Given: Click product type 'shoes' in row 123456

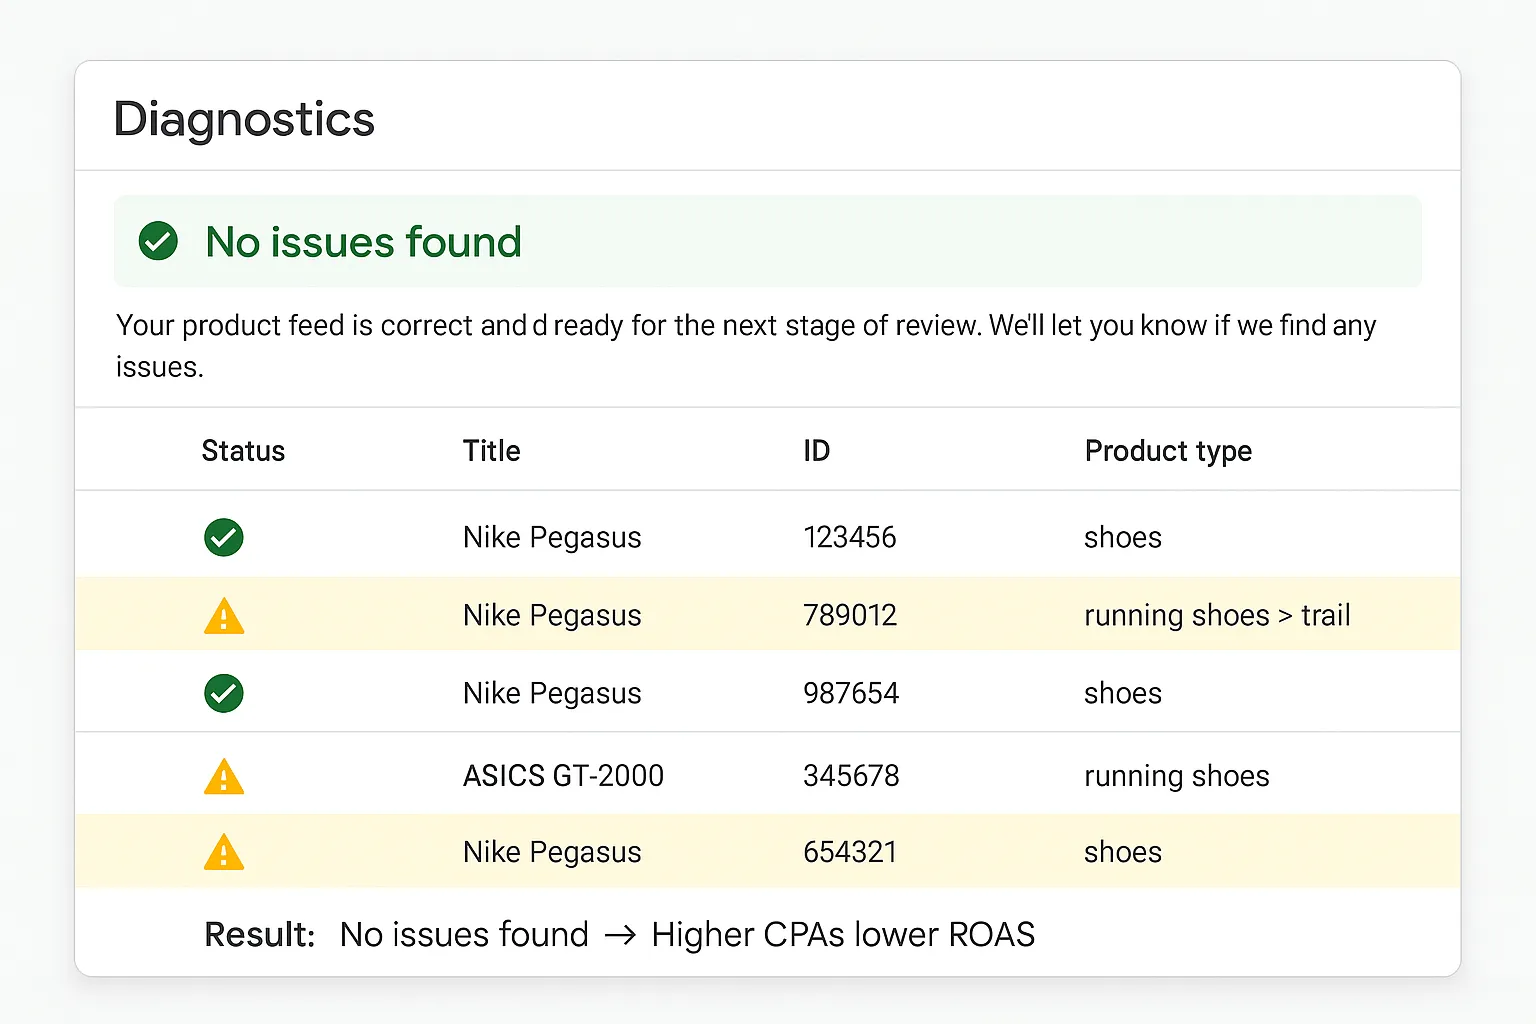Looking at the screenshot, I should coord(1123,538).
